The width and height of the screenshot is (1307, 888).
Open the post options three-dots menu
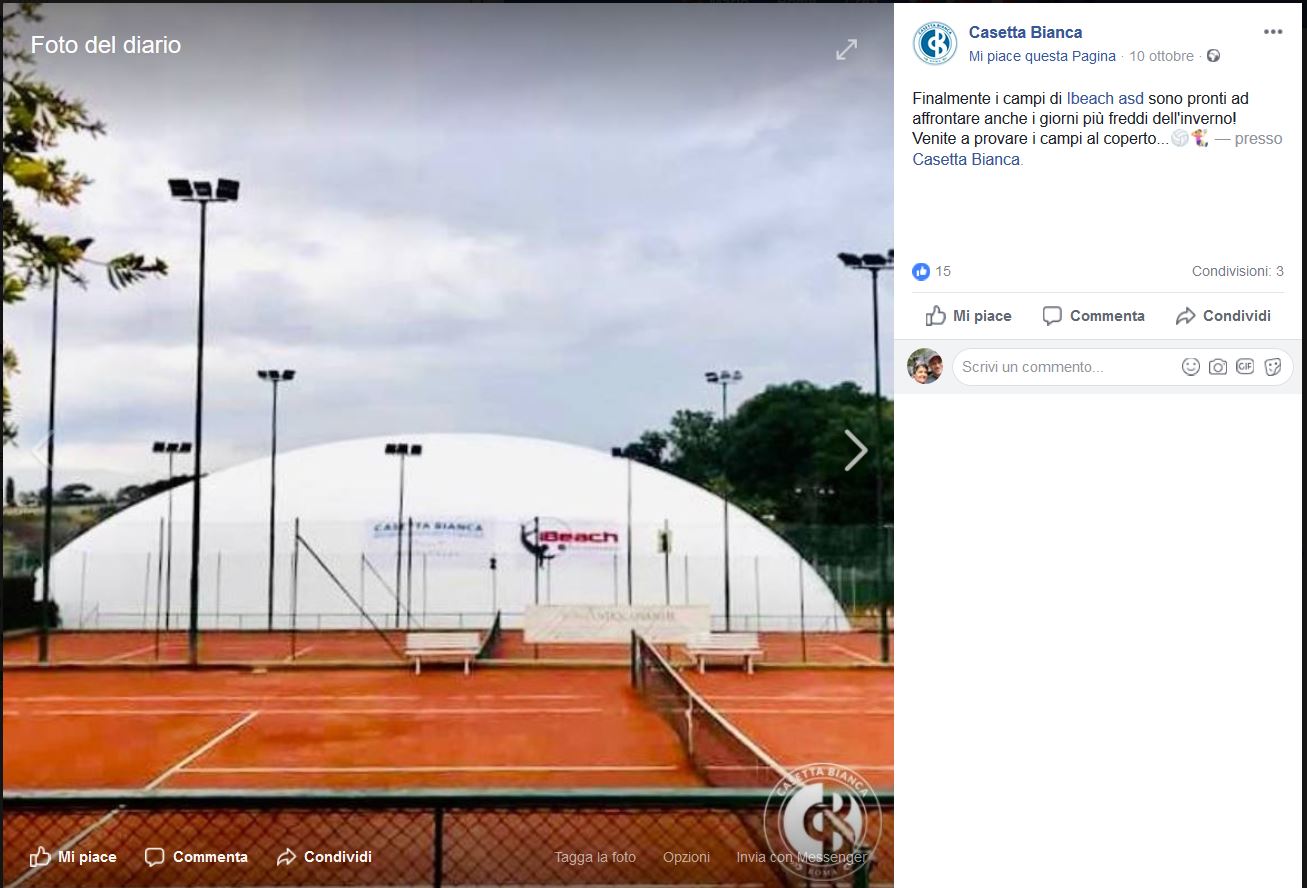pyautogui.click(x=1272, y=32)
